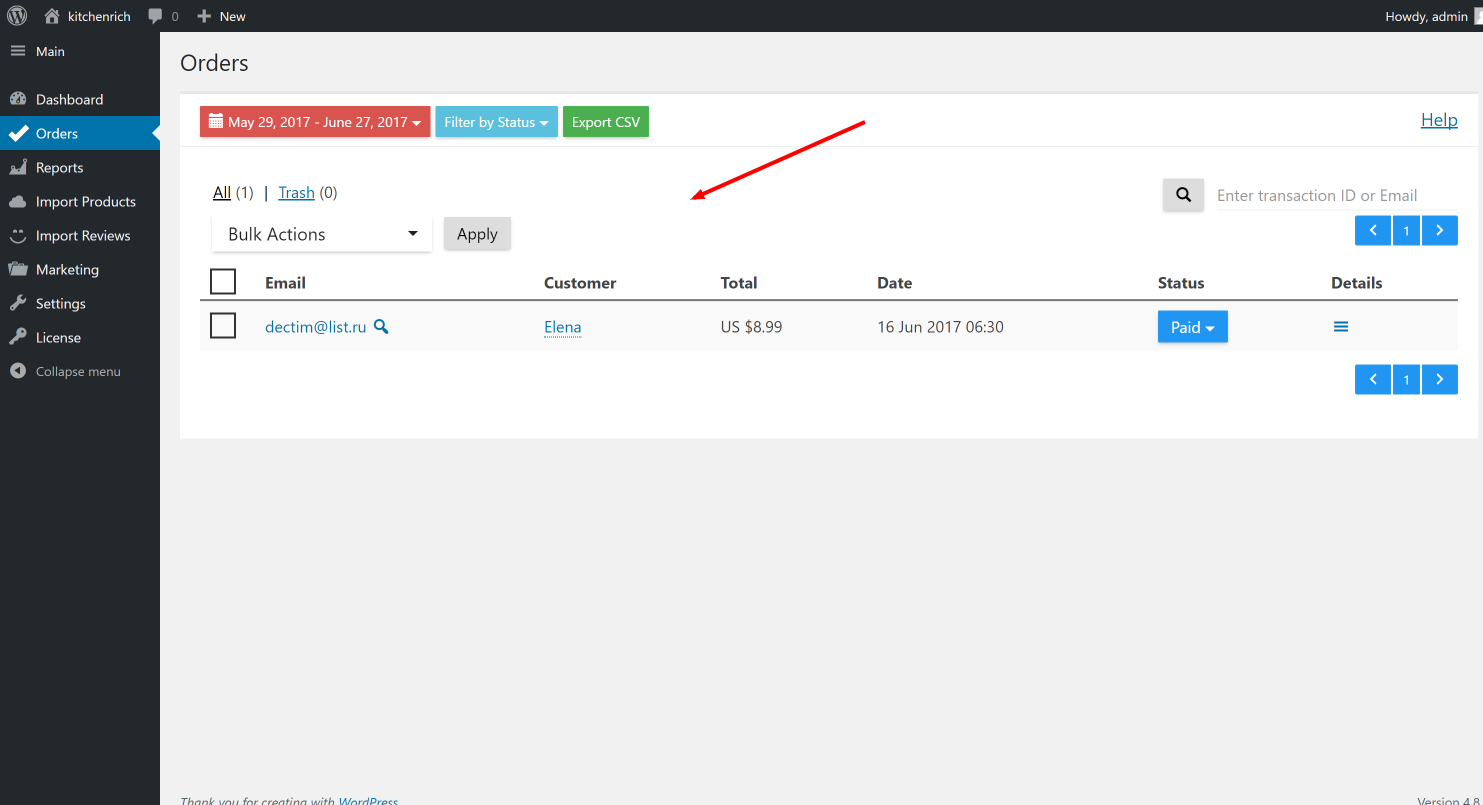
Task: Go to Reports in the sidebar
Action: (80, 167)
